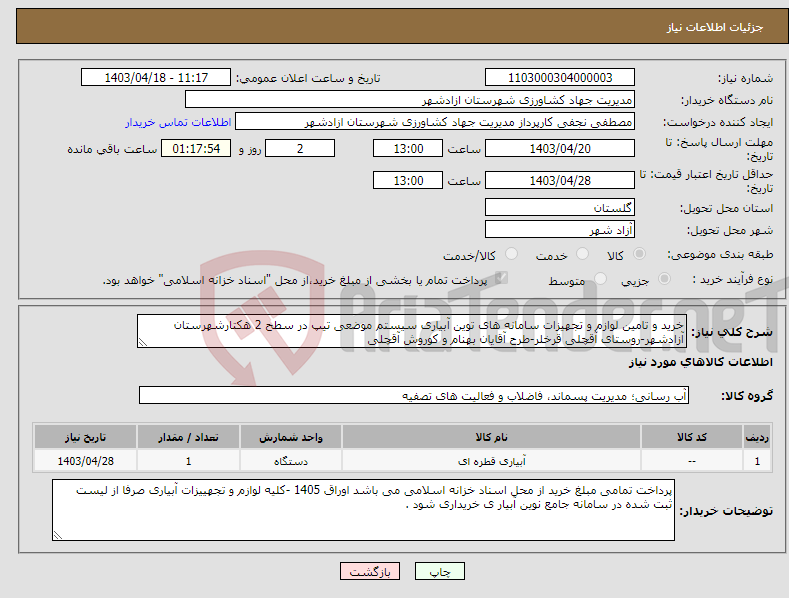This screenshot has height=598, width=789.
Task: Click the طبقه بندی موضوعی label
Action: point(720,254)
